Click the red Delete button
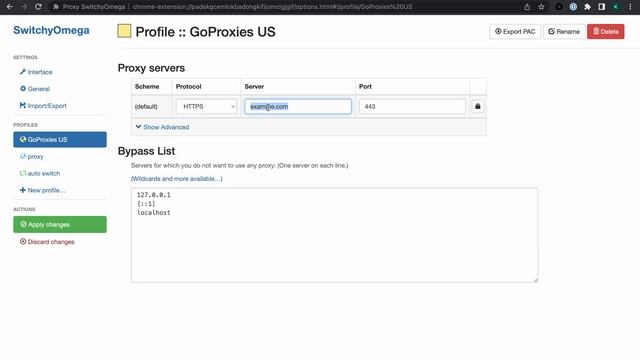Image resolution: width=640 pixels, height=360 pixels. pyautogui.click(x=606, y=31)
